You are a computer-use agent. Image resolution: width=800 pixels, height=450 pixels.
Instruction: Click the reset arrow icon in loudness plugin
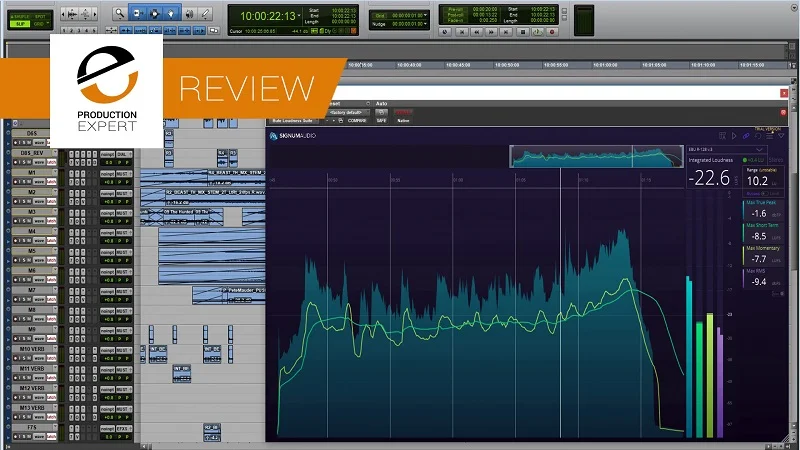tap(758, 136)
